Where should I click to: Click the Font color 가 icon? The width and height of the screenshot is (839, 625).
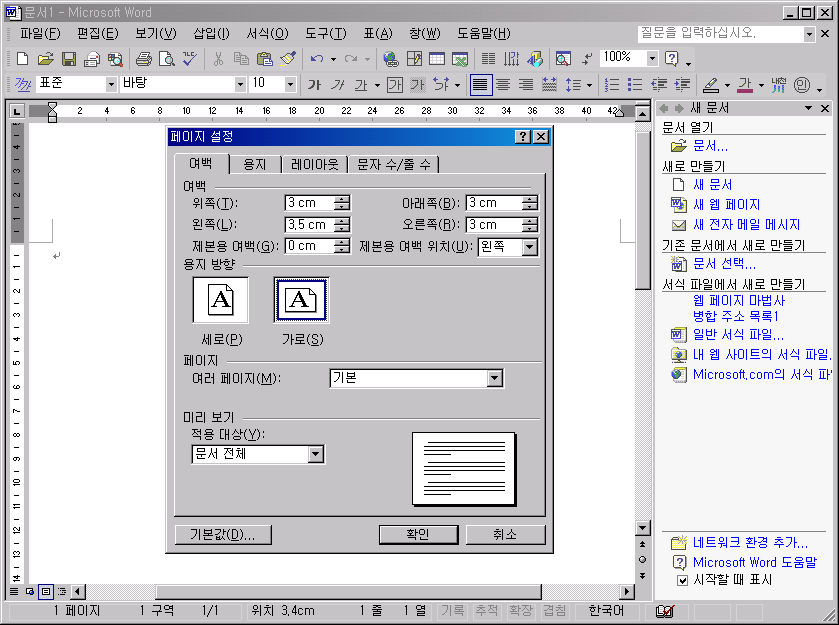745,85
